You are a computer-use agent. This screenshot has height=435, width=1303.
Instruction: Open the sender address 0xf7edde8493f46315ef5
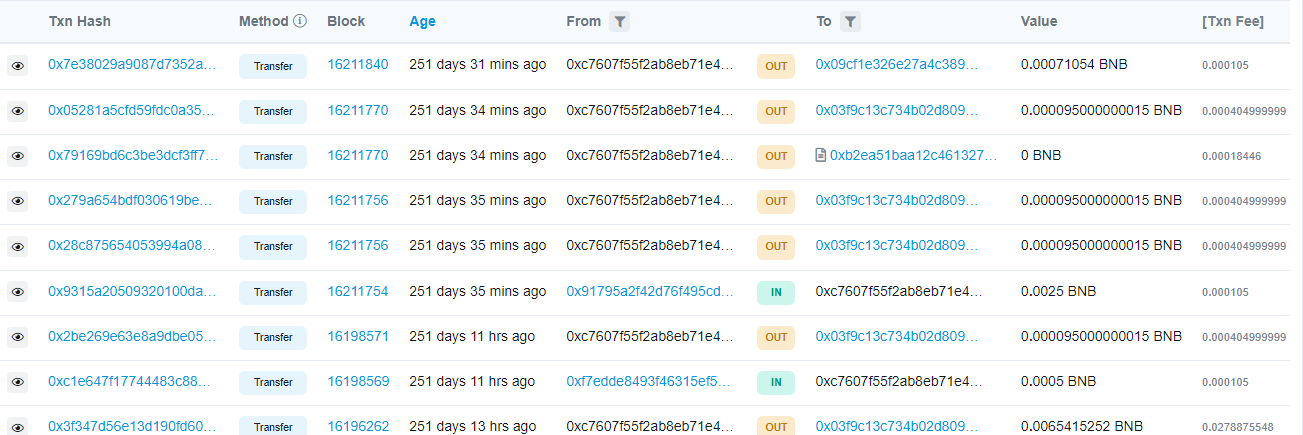pyautogui.click(x=650, y=381)
